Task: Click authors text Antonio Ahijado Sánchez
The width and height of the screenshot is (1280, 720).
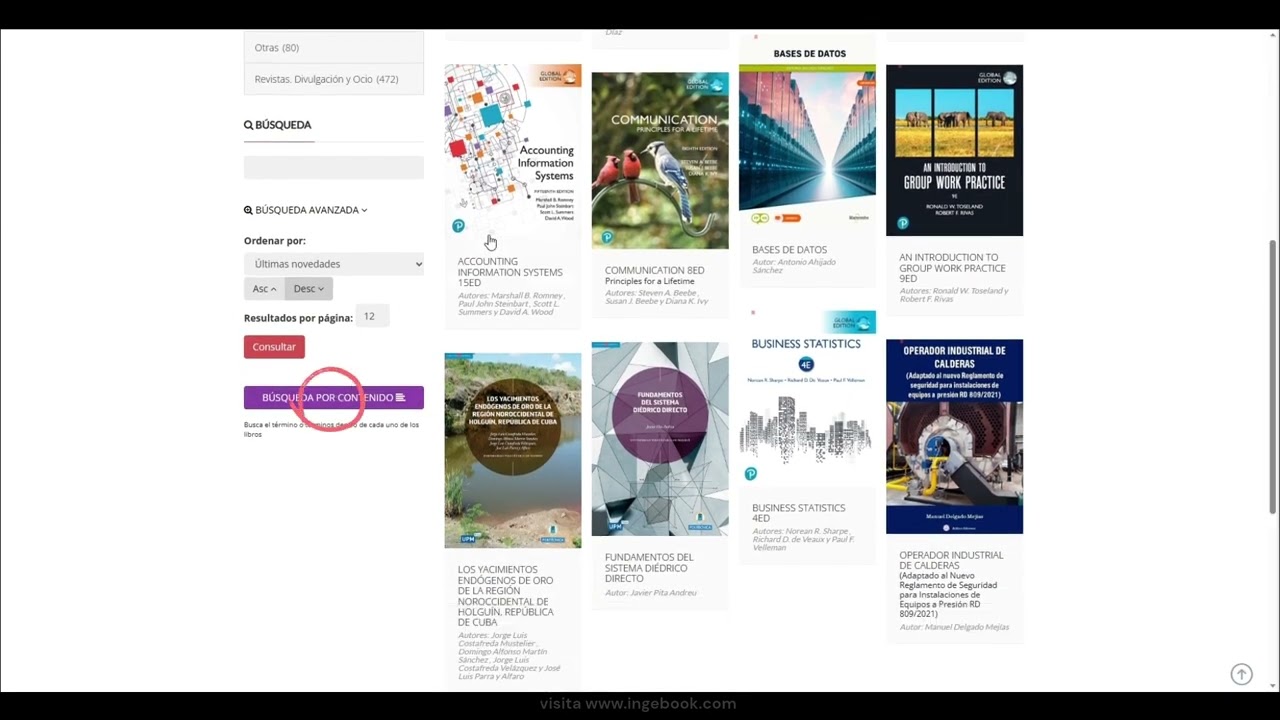Action: (x=793, y=267)
